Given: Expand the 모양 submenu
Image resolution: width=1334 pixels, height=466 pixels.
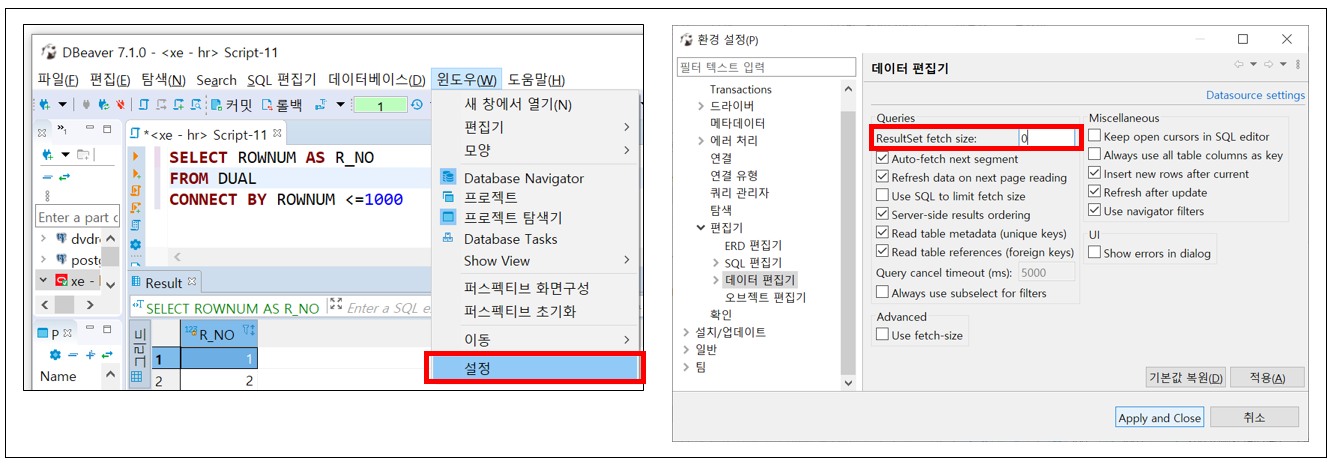Looking at the screenshot, I should coord(533,150).
